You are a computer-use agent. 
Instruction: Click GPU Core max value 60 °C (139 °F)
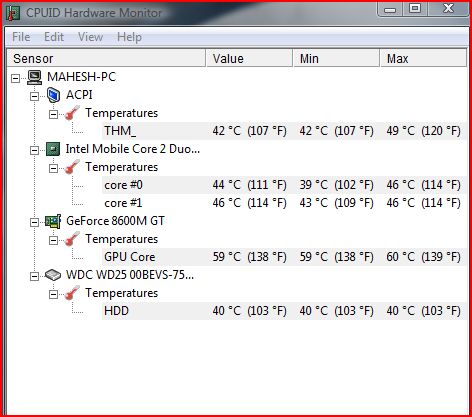423,257
